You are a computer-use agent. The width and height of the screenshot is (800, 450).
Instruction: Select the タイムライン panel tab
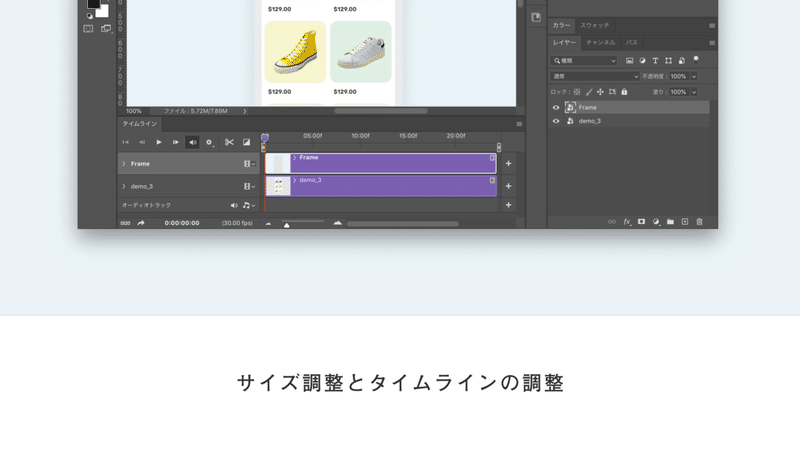click(139, 124)
